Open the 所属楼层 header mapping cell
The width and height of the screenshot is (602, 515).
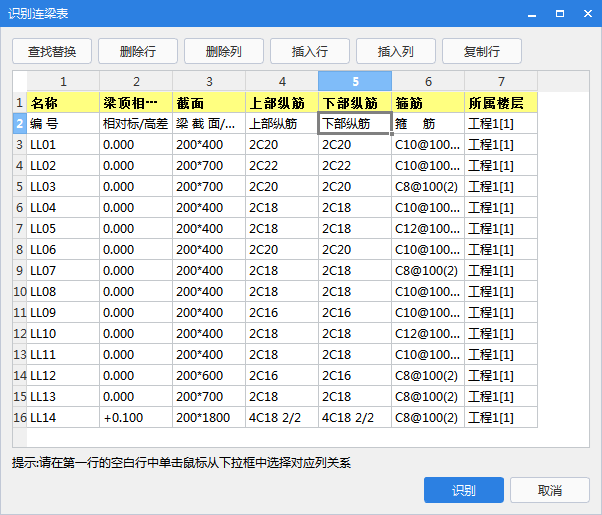[500, 102]
